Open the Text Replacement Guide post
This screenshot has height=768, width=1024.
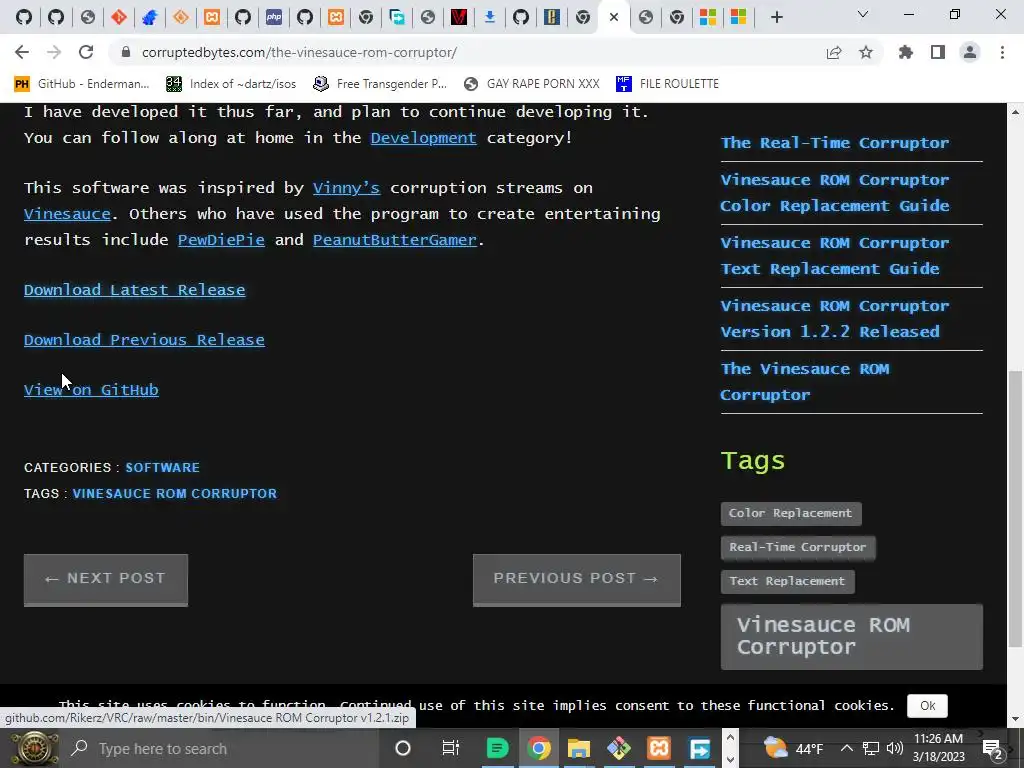(x=835, y=256)
